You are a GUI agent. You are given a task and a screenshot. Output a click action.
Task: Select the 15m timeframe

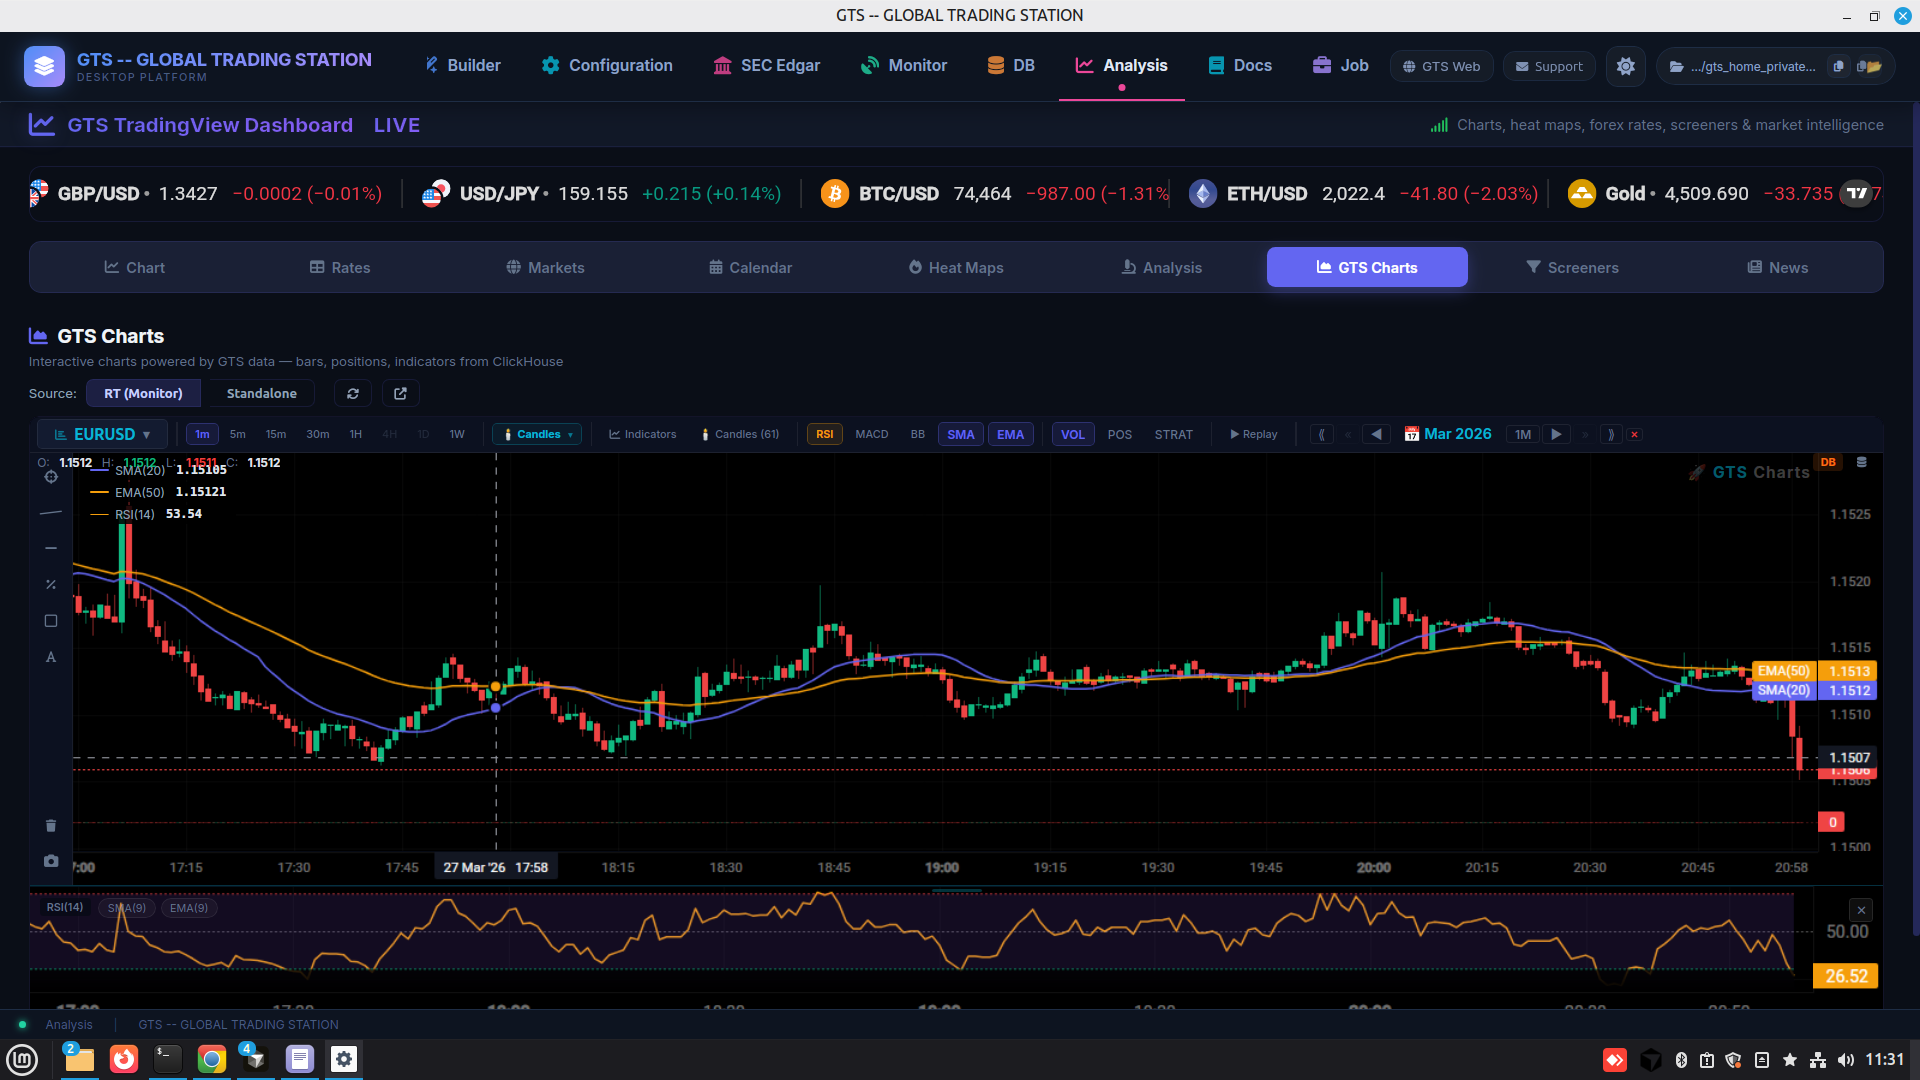(276, 435)
